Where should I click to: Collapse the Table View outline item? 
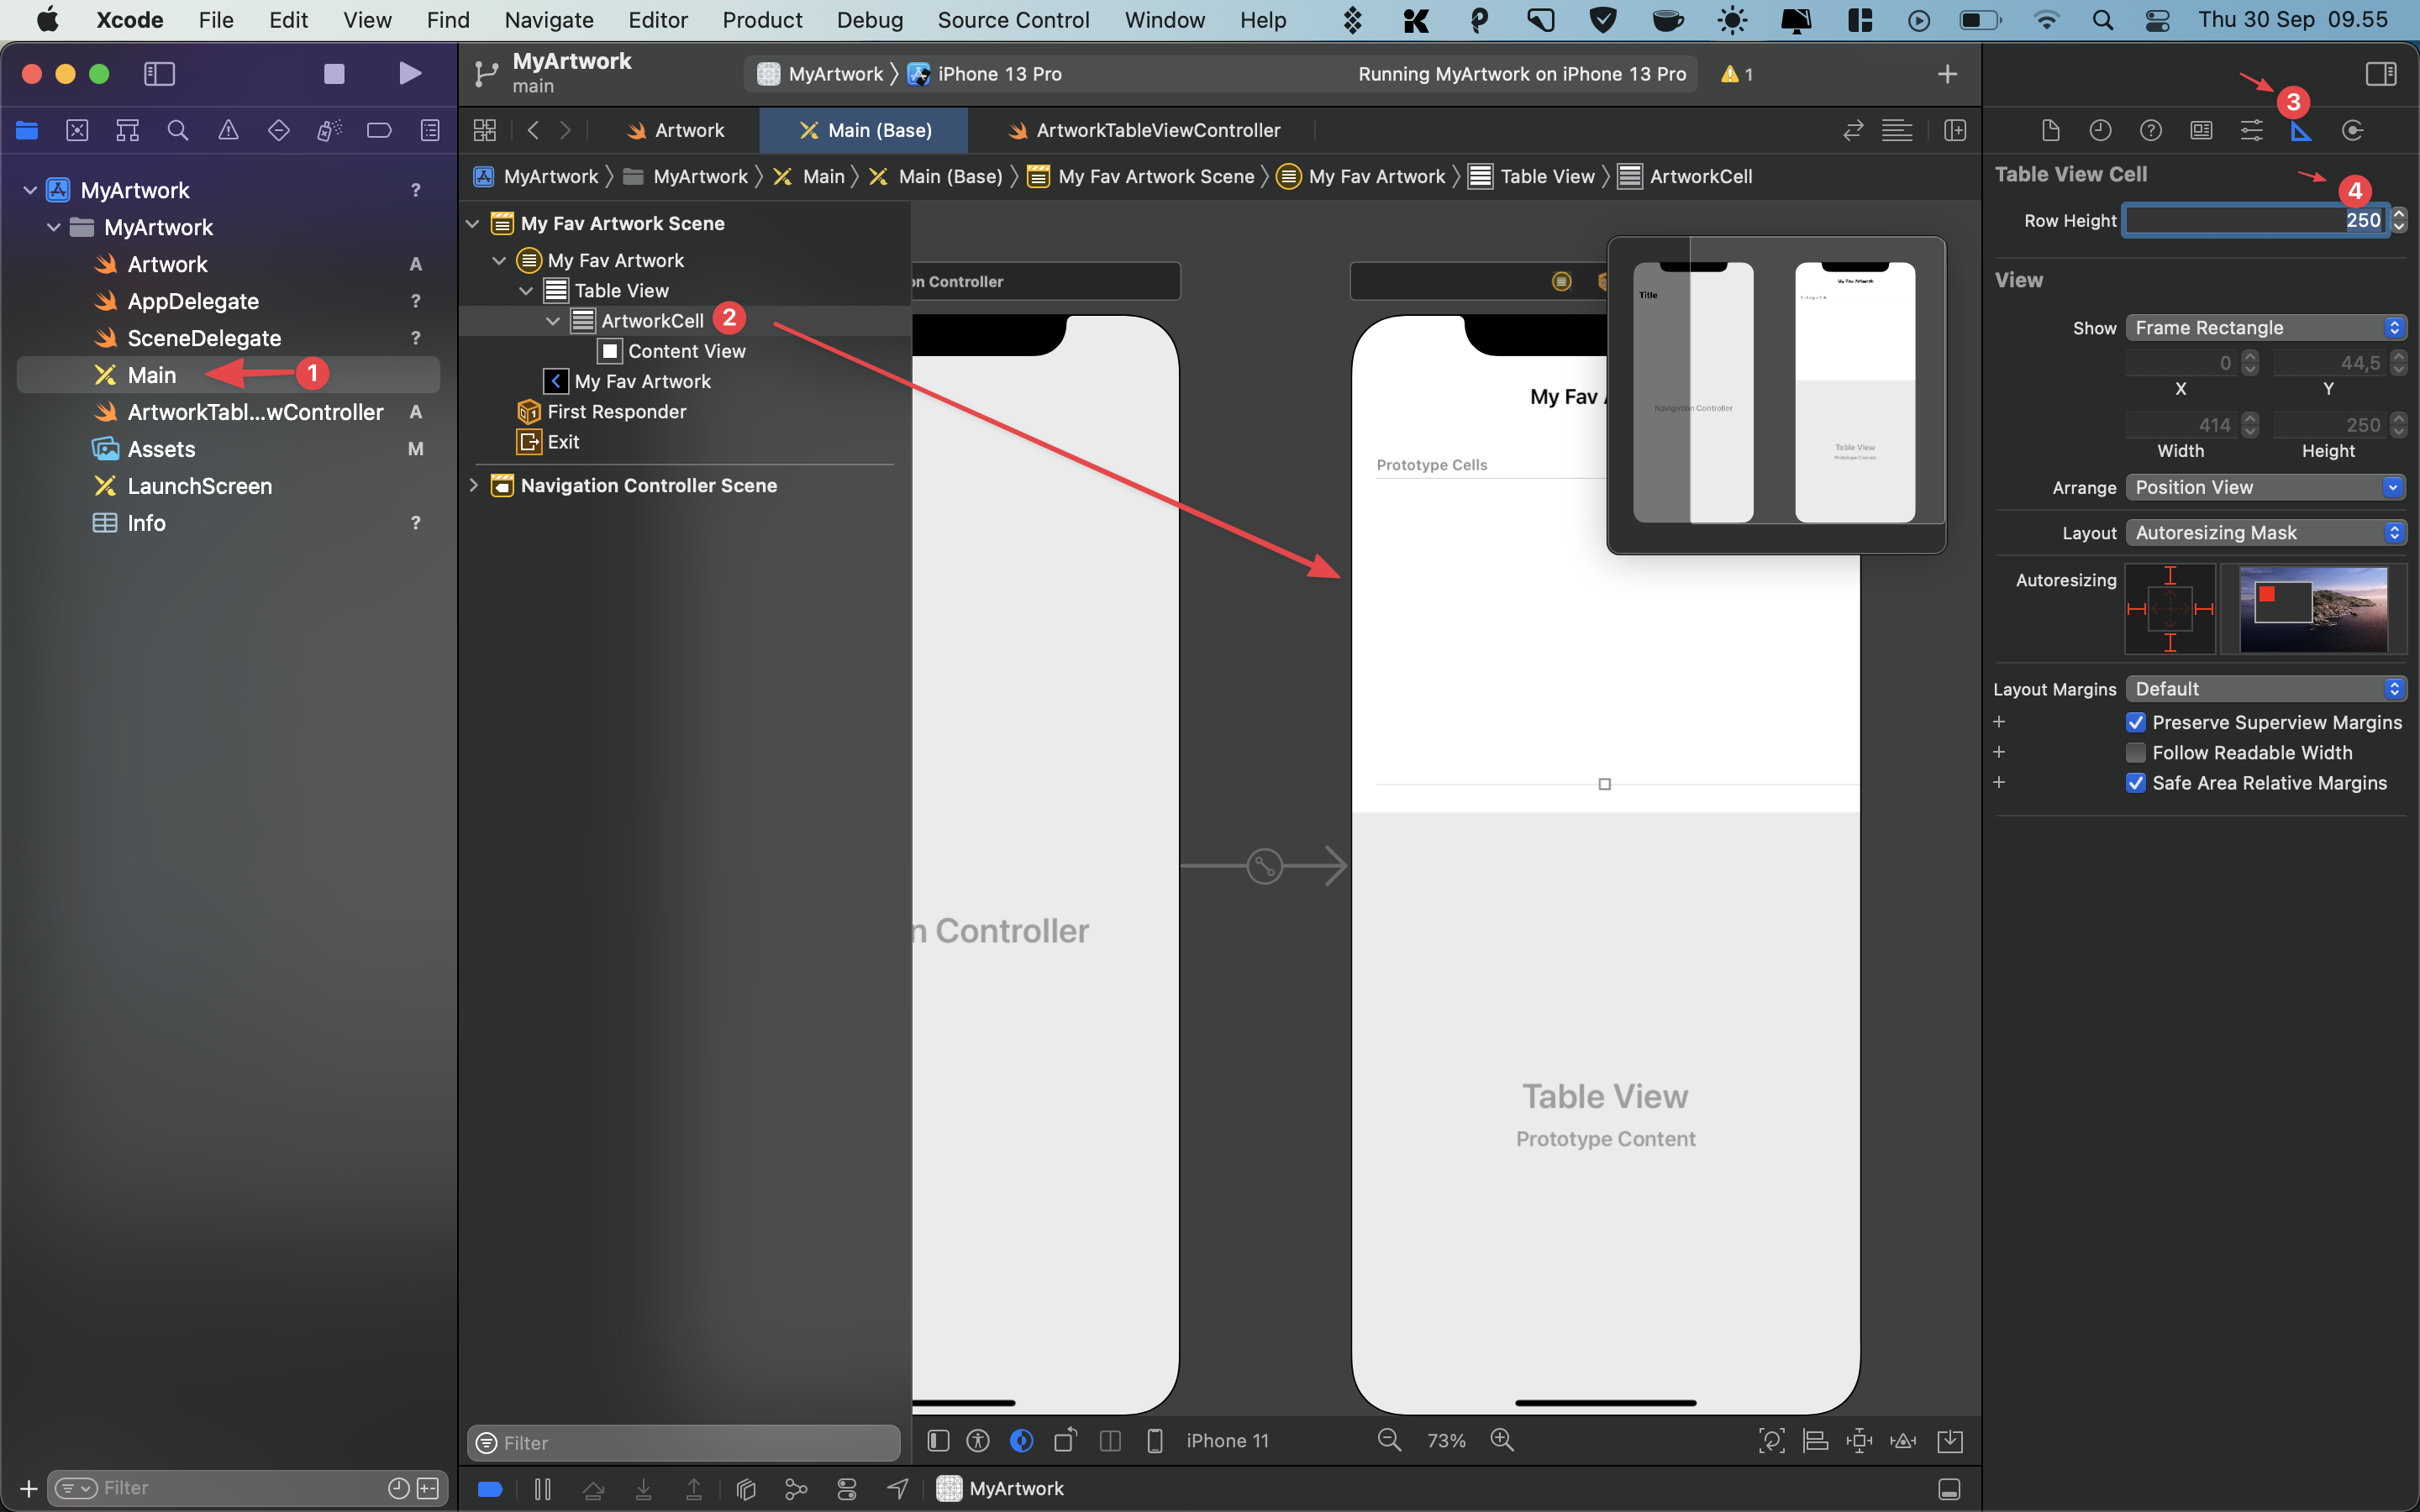[526, 291]
